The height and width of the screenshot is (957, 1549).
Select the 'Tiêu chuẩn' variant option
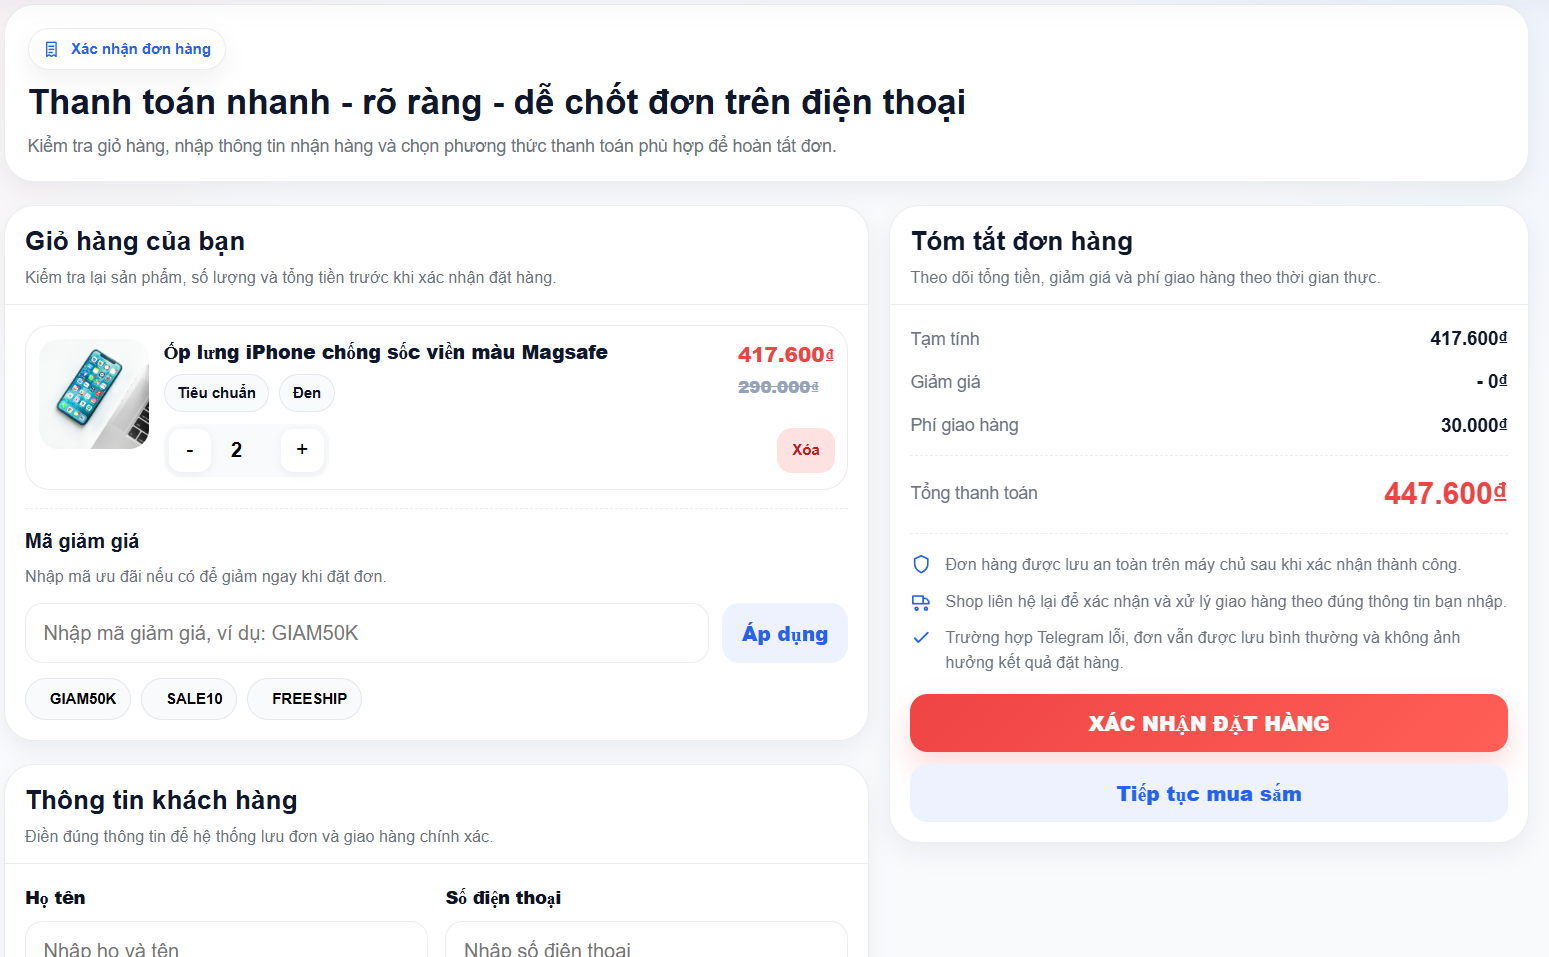[216, 392]
